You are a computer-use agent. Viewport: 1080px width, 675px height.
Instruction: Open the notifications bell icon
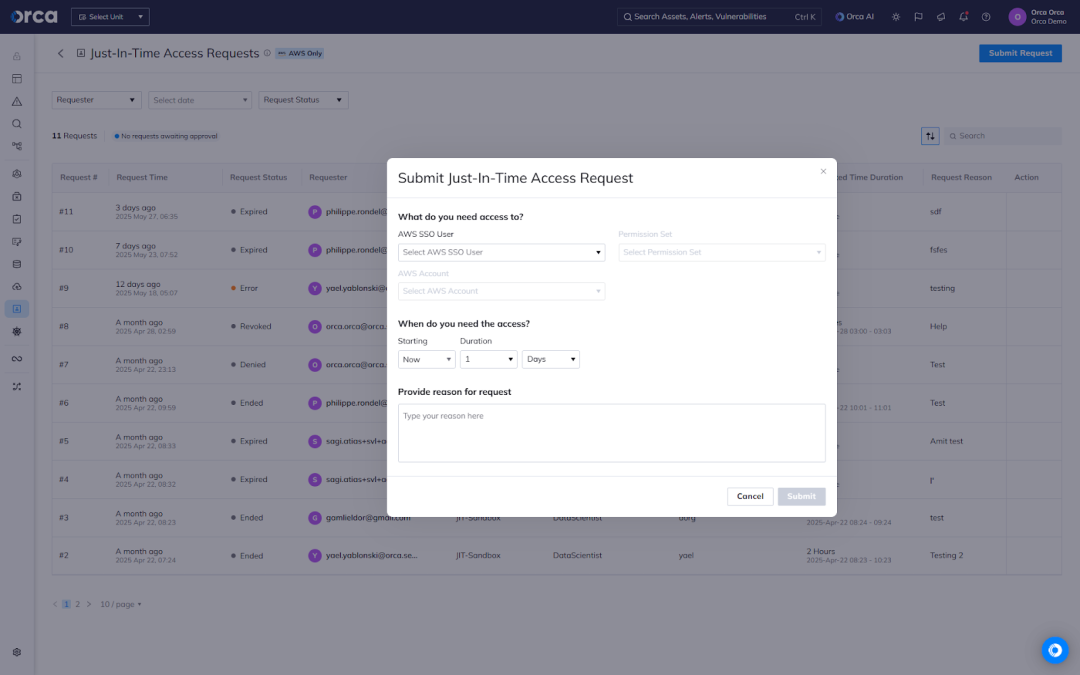tap(963, 17)
